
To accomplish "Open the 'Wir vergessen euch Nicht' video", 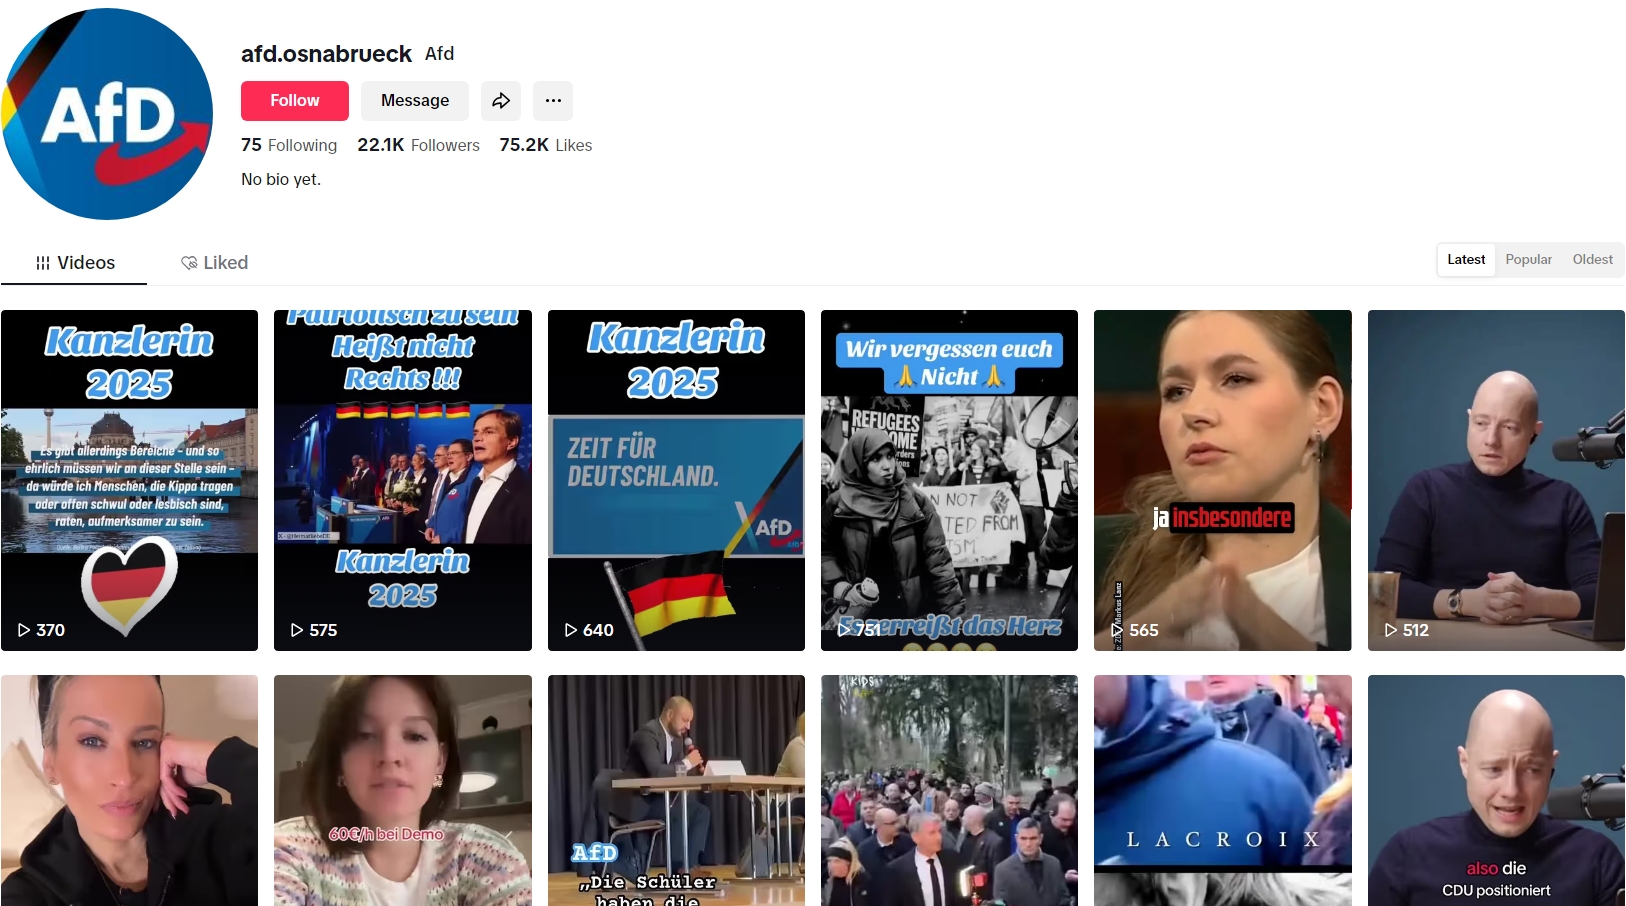I will 949,480.
